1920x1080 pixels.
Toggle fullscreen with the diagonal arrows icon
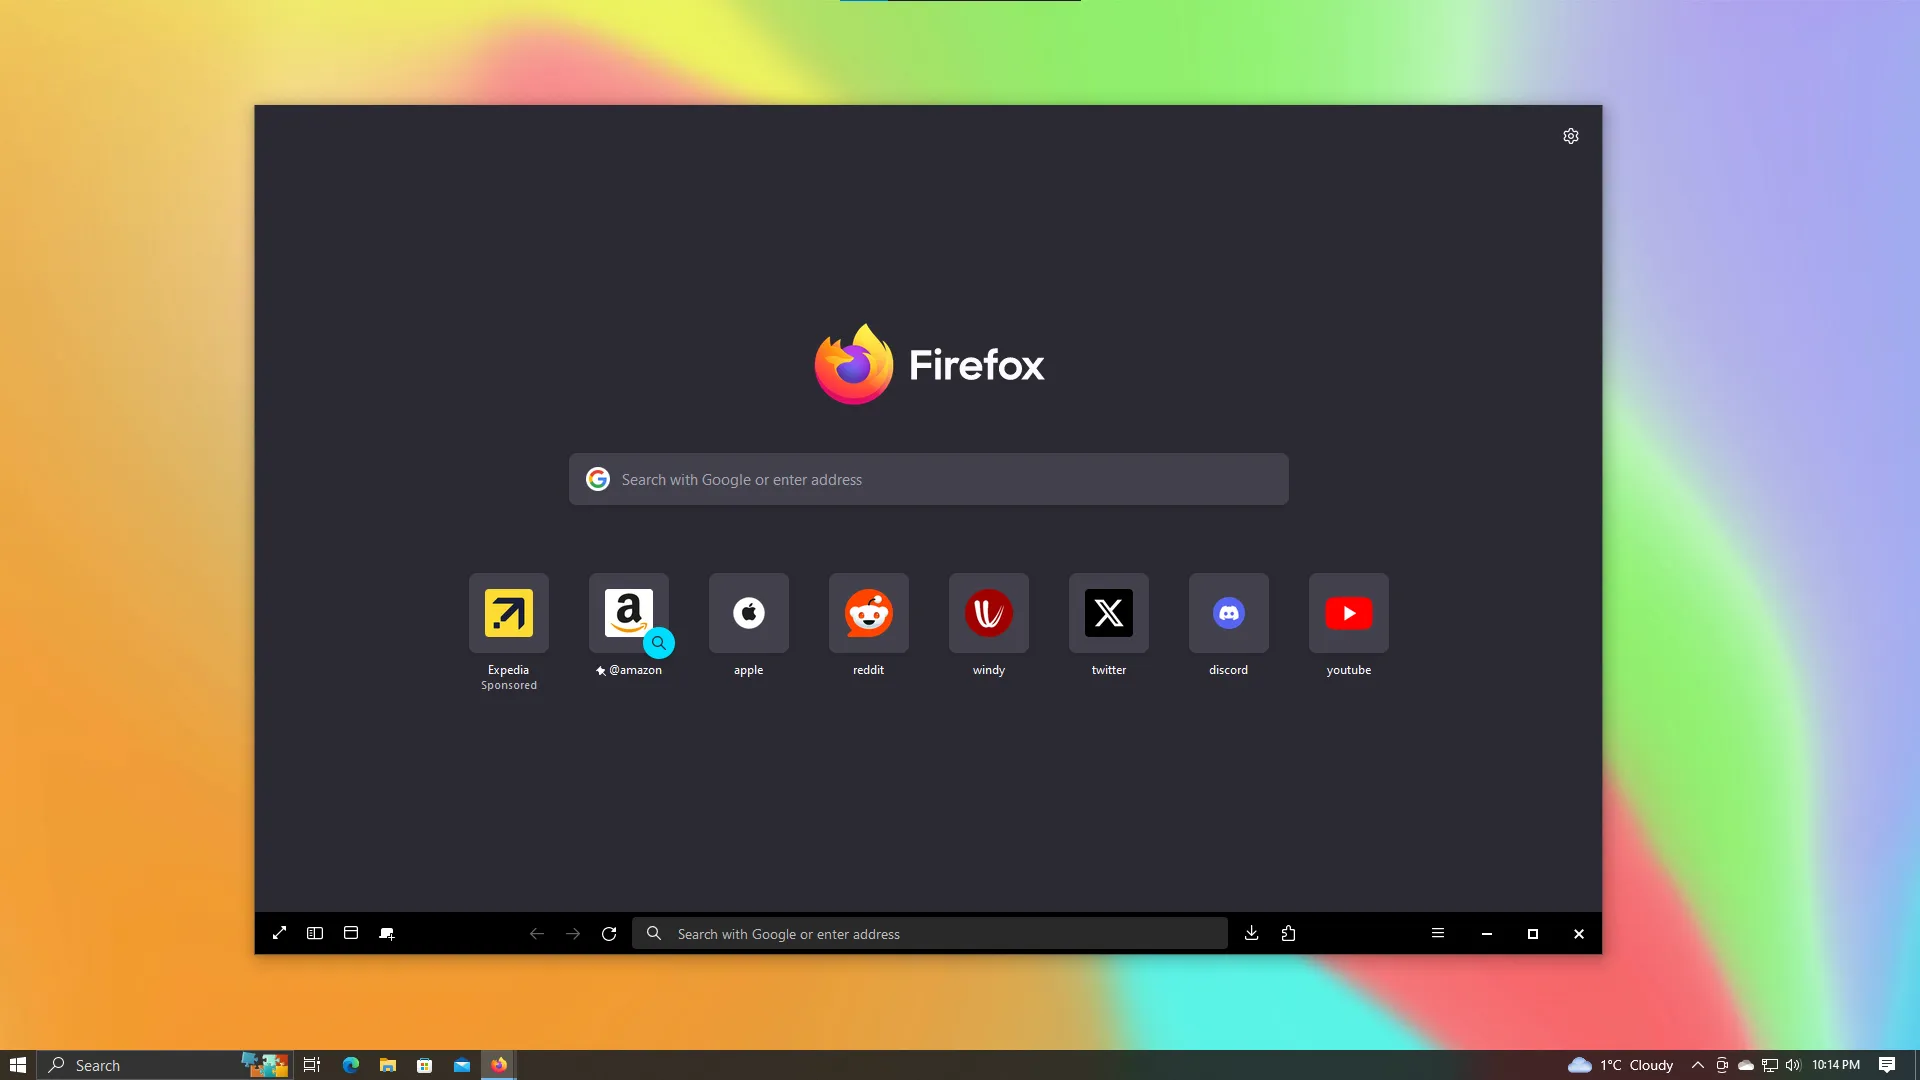(x=279, y=933)
